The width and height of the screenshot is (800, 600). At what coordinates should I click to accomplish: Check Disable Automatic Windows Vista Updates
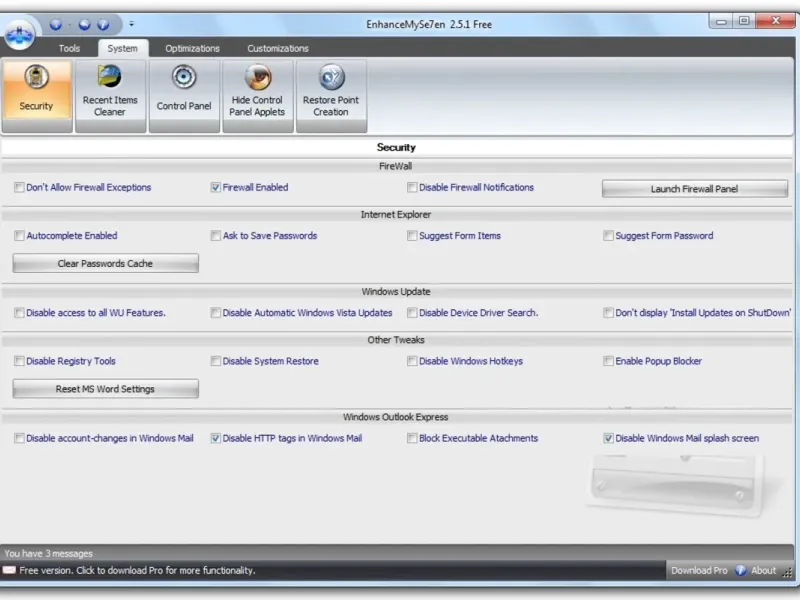[216, 312]
